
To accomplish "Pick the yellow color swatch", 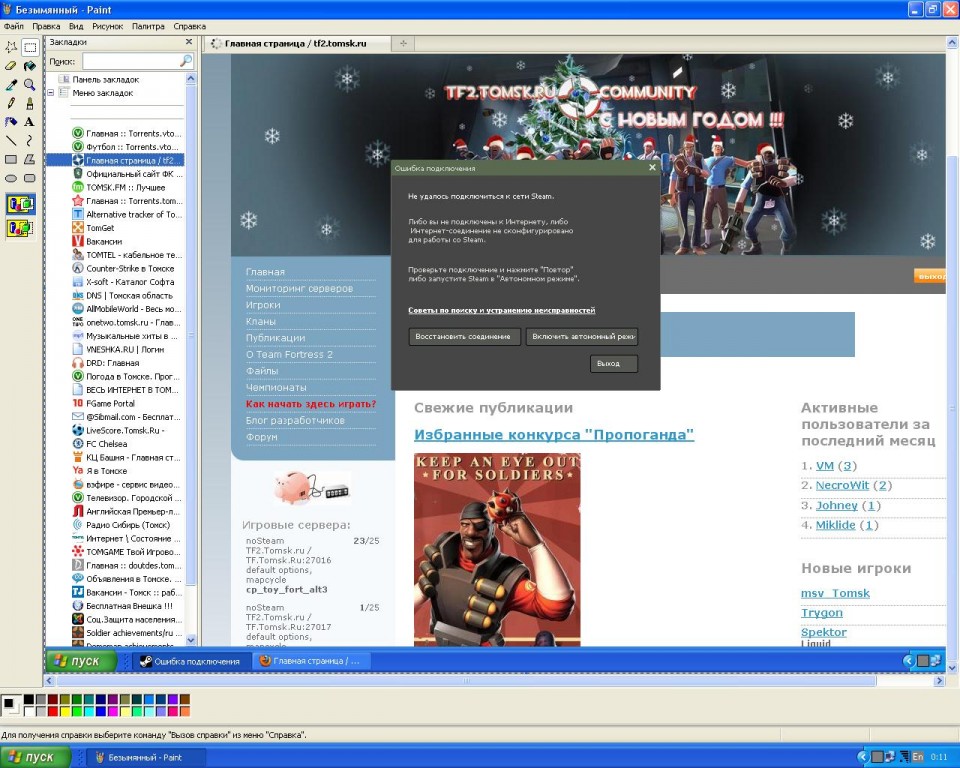I will tap(65, 711).
